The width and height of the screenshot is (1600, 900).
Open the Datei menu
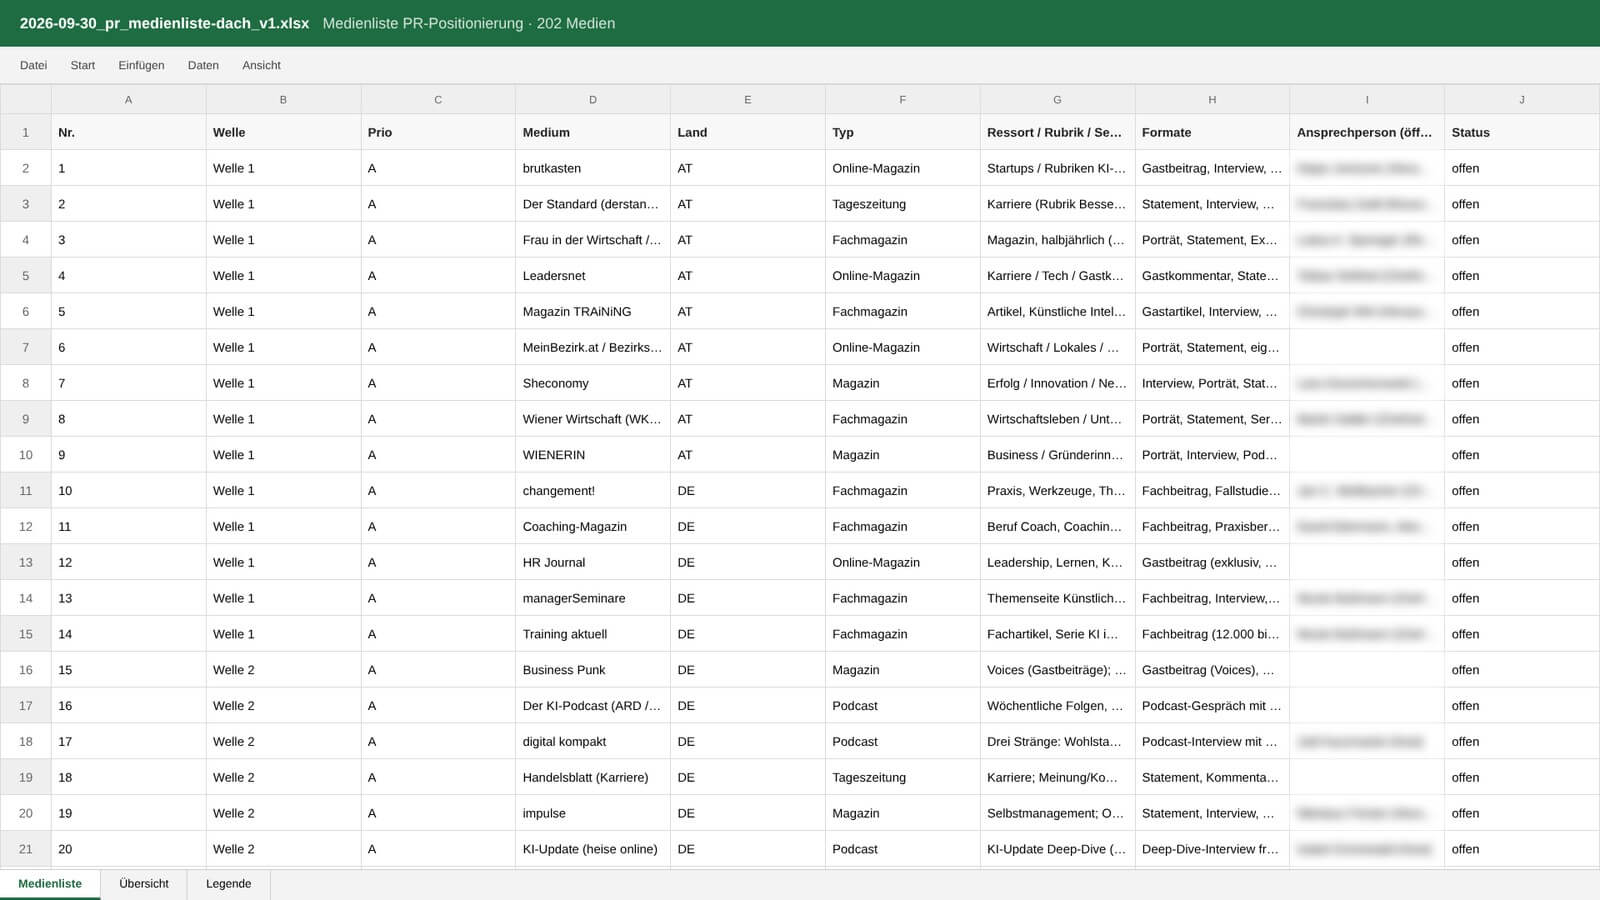(x=33, y=65)
